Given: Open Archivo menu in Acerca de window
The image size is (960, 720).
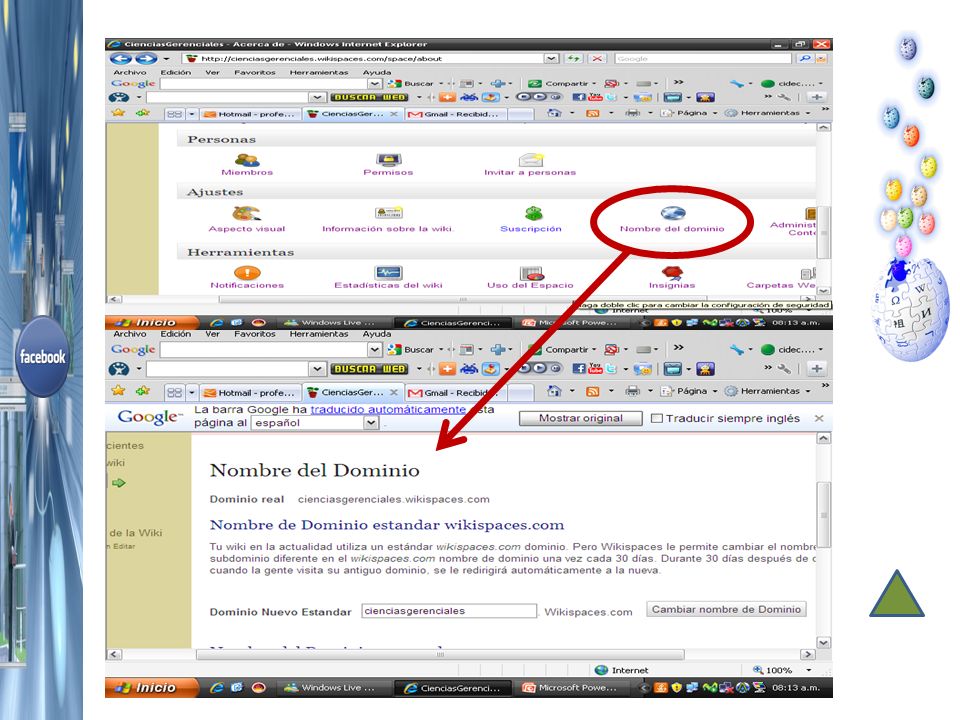Looking at the screenshot, I should (x=130, y=72).
